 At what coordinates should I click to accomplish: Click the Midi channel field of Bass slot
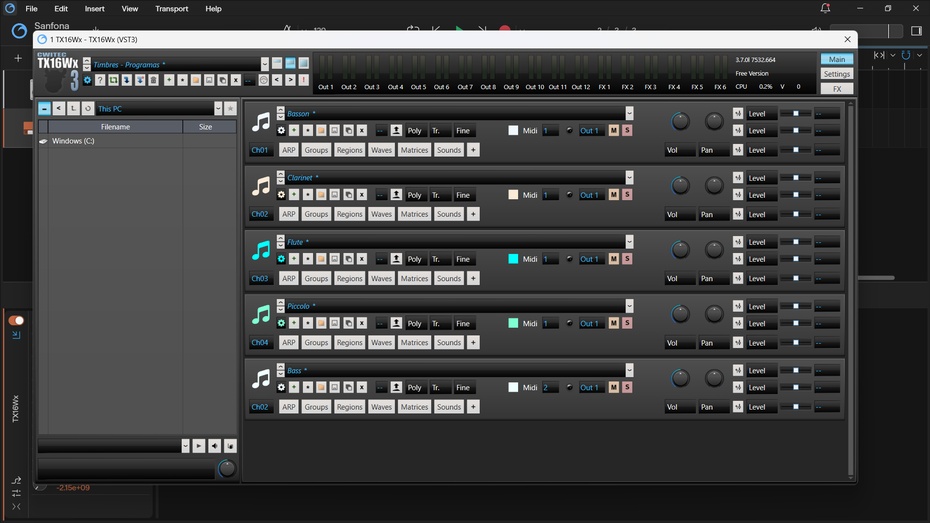click(550, 387)
